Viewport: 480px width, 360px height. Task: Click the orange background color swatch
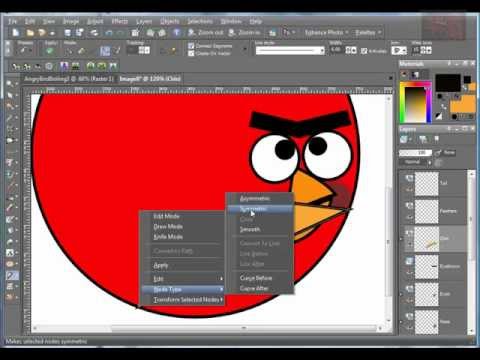click(x=463, y=105)
